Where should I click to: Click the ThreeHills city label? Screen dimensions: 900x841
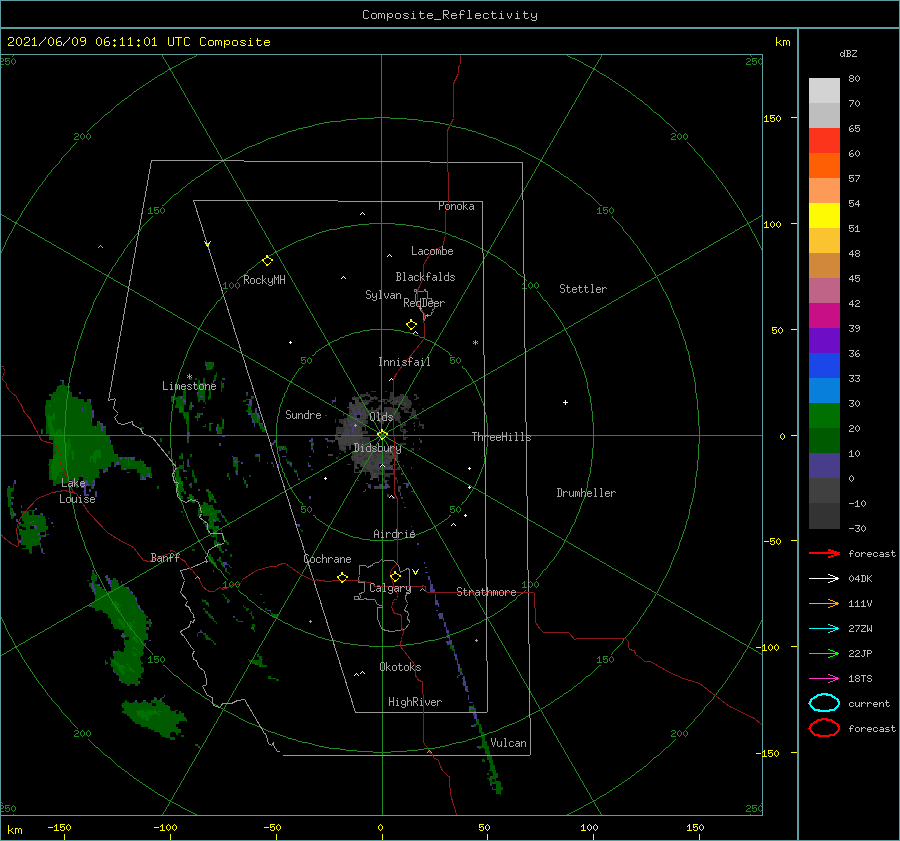pyautogui.click(x=502, y=437)
